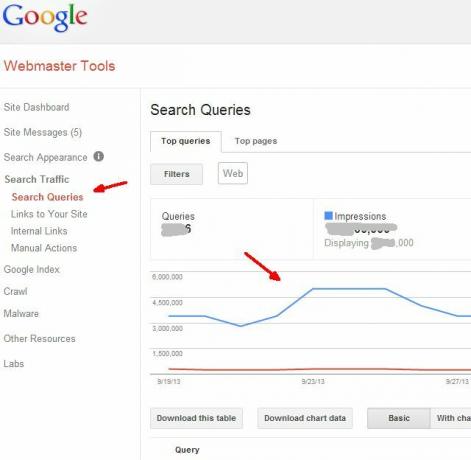
Task: Click the Search Appearance info icon
Action: point(99,156)
